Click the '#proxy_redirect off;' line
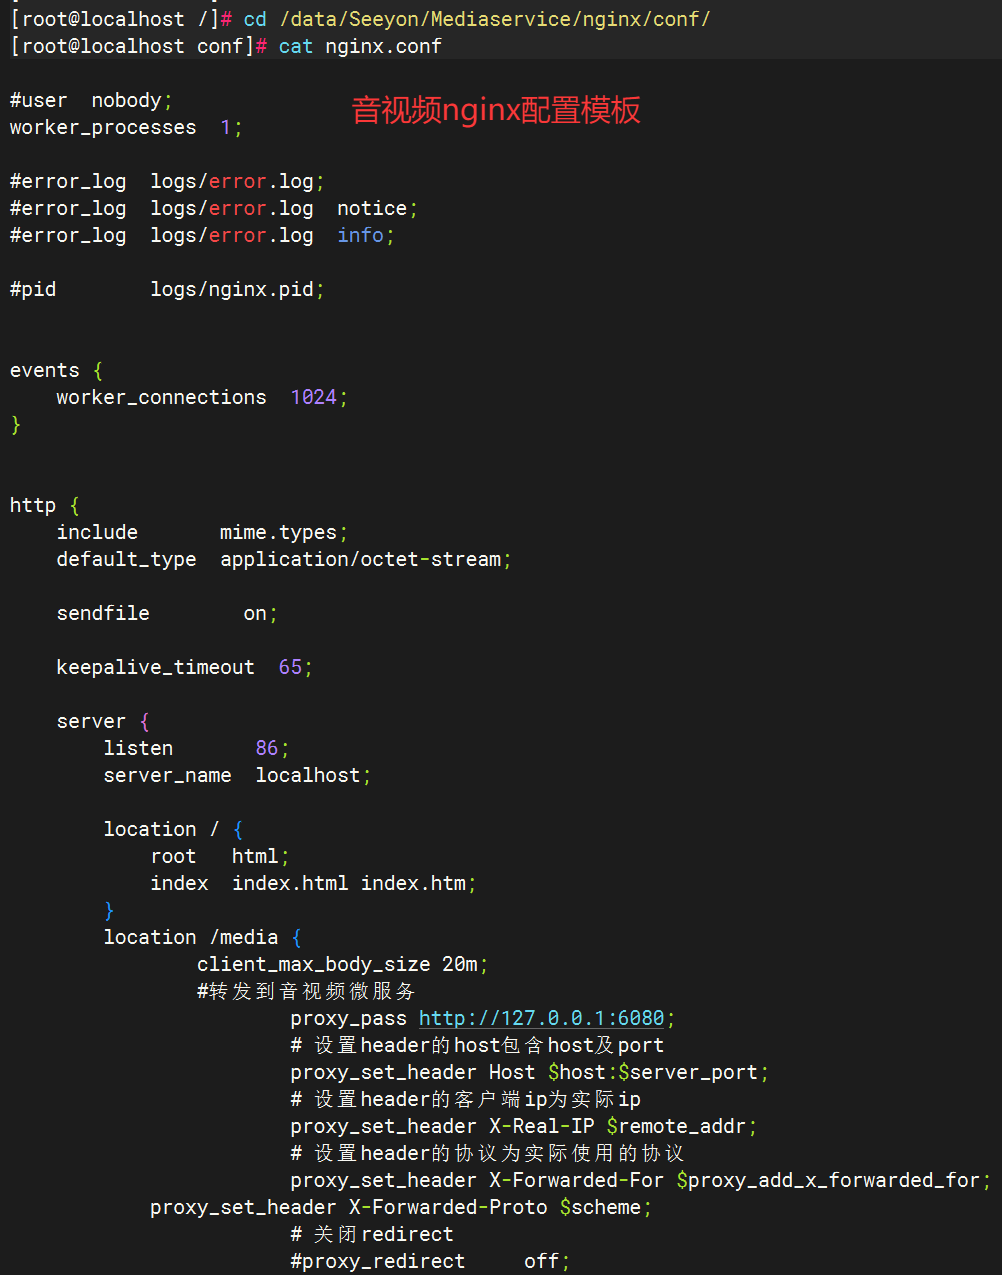The width and height of the screenshot is (1002, 1275). [430, 1261]
